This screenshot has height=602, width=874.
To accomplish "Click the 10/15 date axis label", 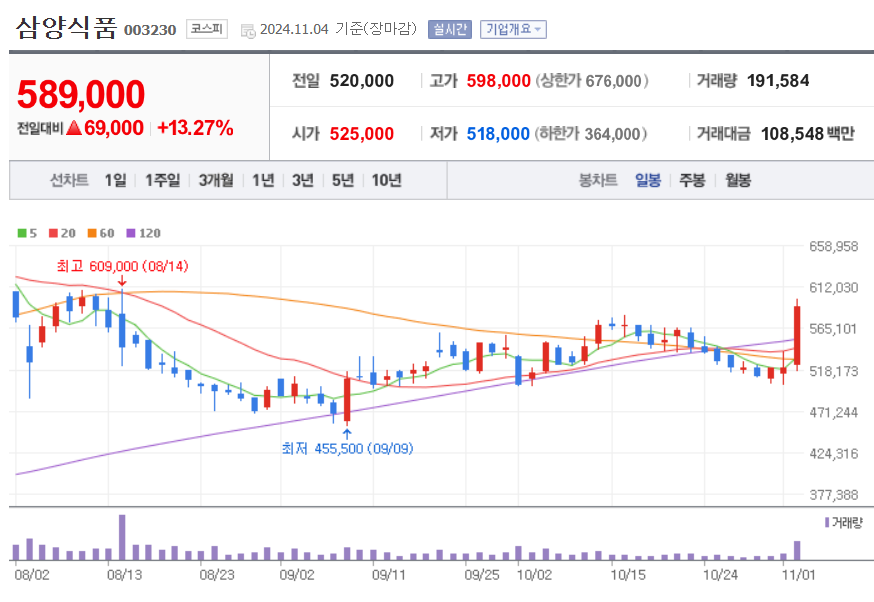I will (628, 575).
